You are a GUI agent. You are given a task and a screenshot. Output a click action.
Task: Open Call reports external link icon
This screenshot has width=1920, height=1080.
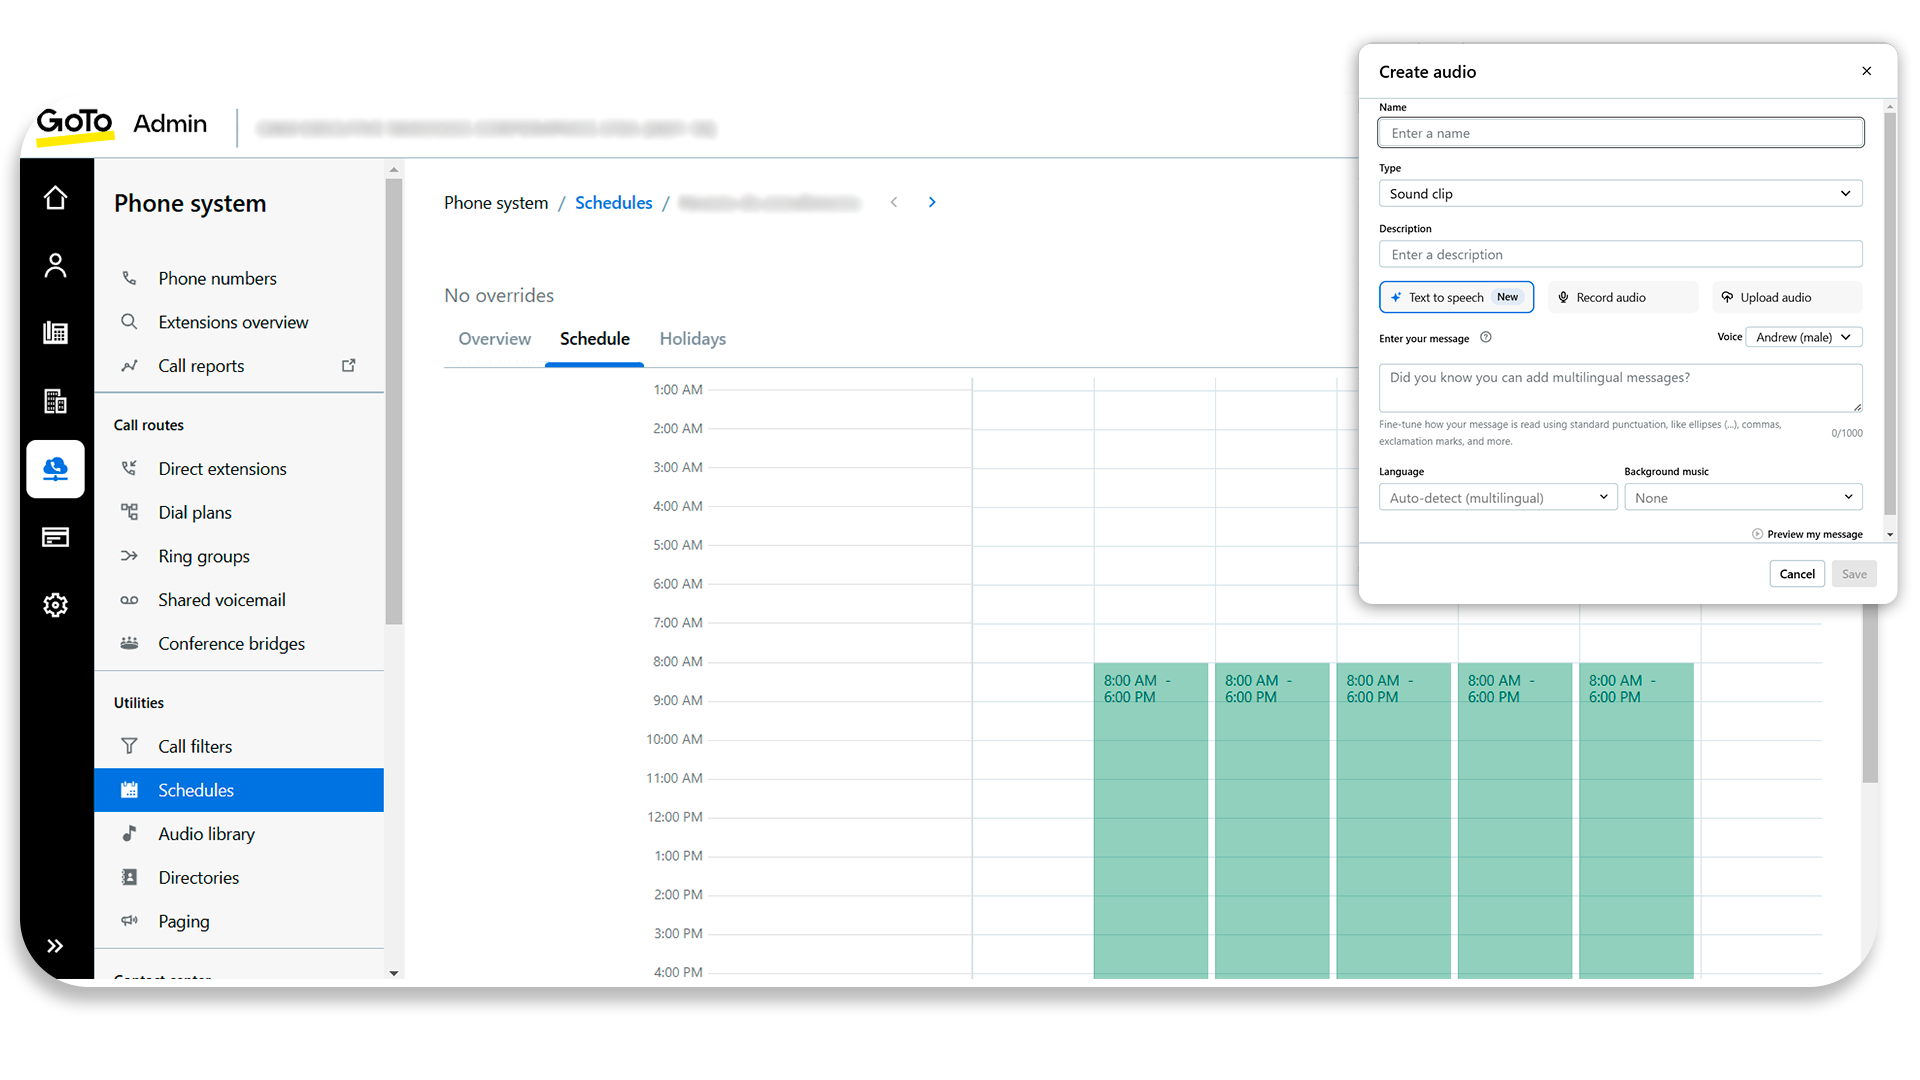tap(348, 366)
